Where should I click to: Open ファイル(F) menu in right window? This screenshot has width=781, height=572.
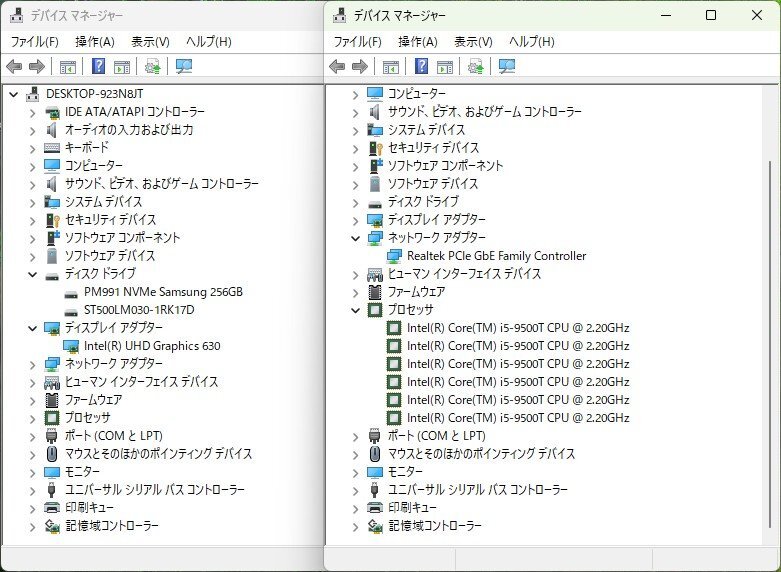(358, 41)
